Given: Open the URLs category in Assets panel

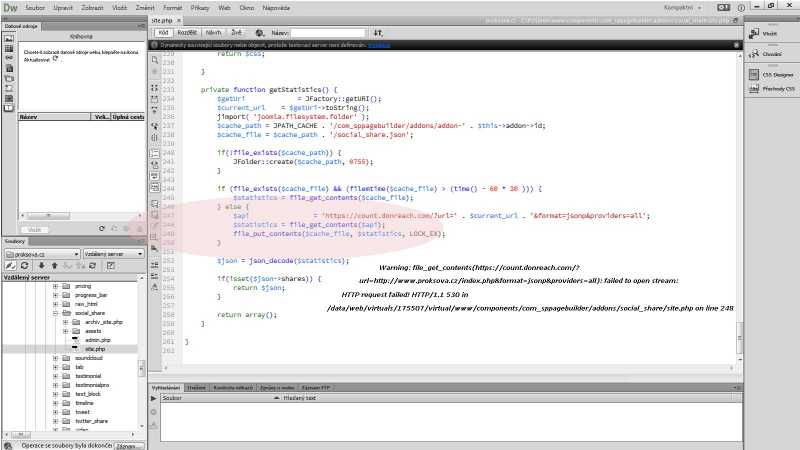Looking at the screenshot, I should [x=9, y=58].
